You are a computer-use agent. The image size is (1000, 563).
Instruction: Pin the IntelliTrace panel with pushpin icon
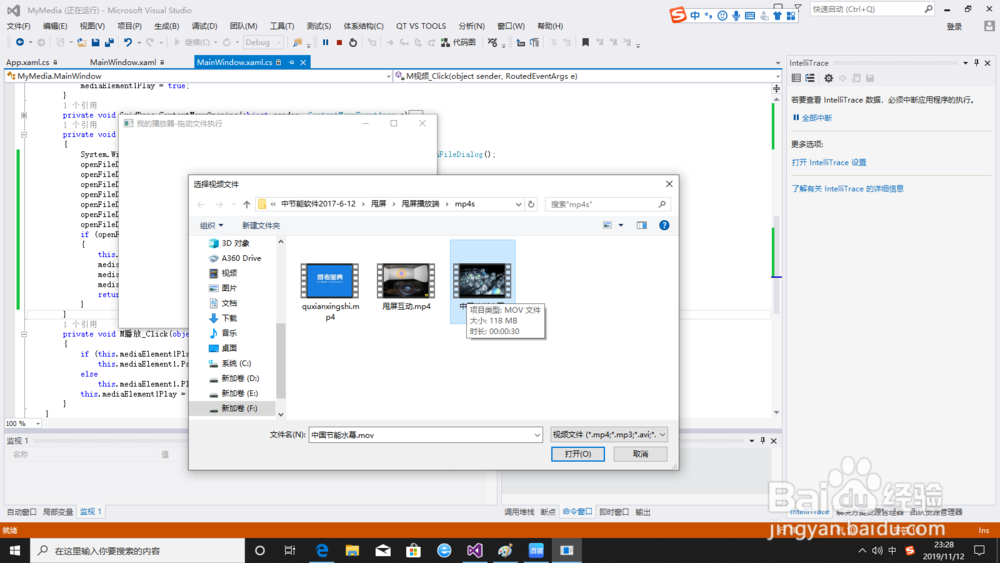point(976,62)
